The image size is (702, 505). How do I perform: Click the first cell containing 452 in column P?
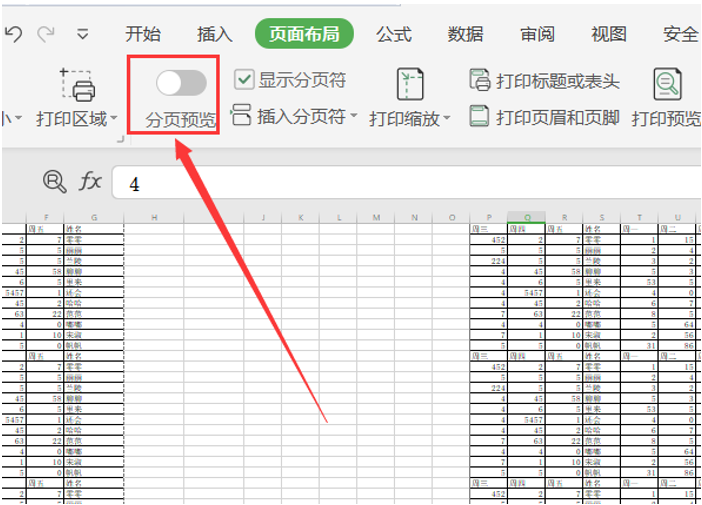click(489, 240)
